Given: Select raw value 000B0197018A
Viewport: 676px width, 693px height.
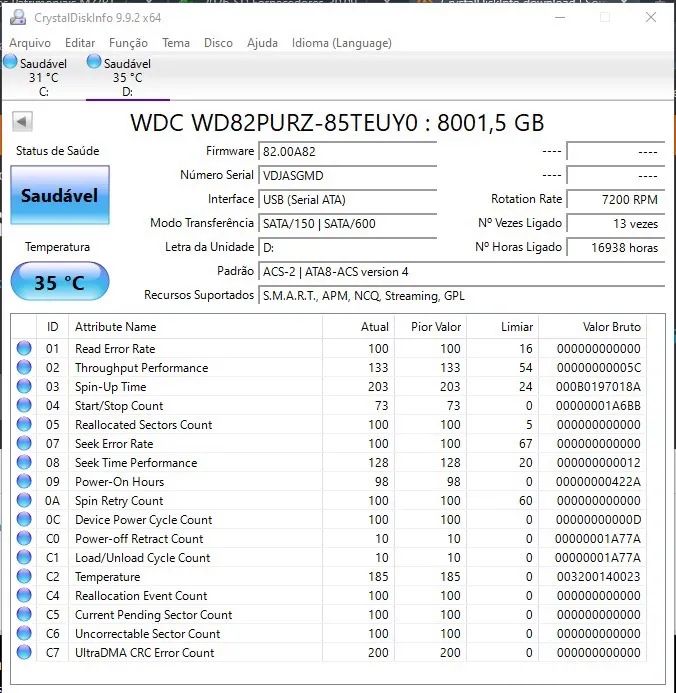Looking at the screenshot, I should click(x=598, y=387).
